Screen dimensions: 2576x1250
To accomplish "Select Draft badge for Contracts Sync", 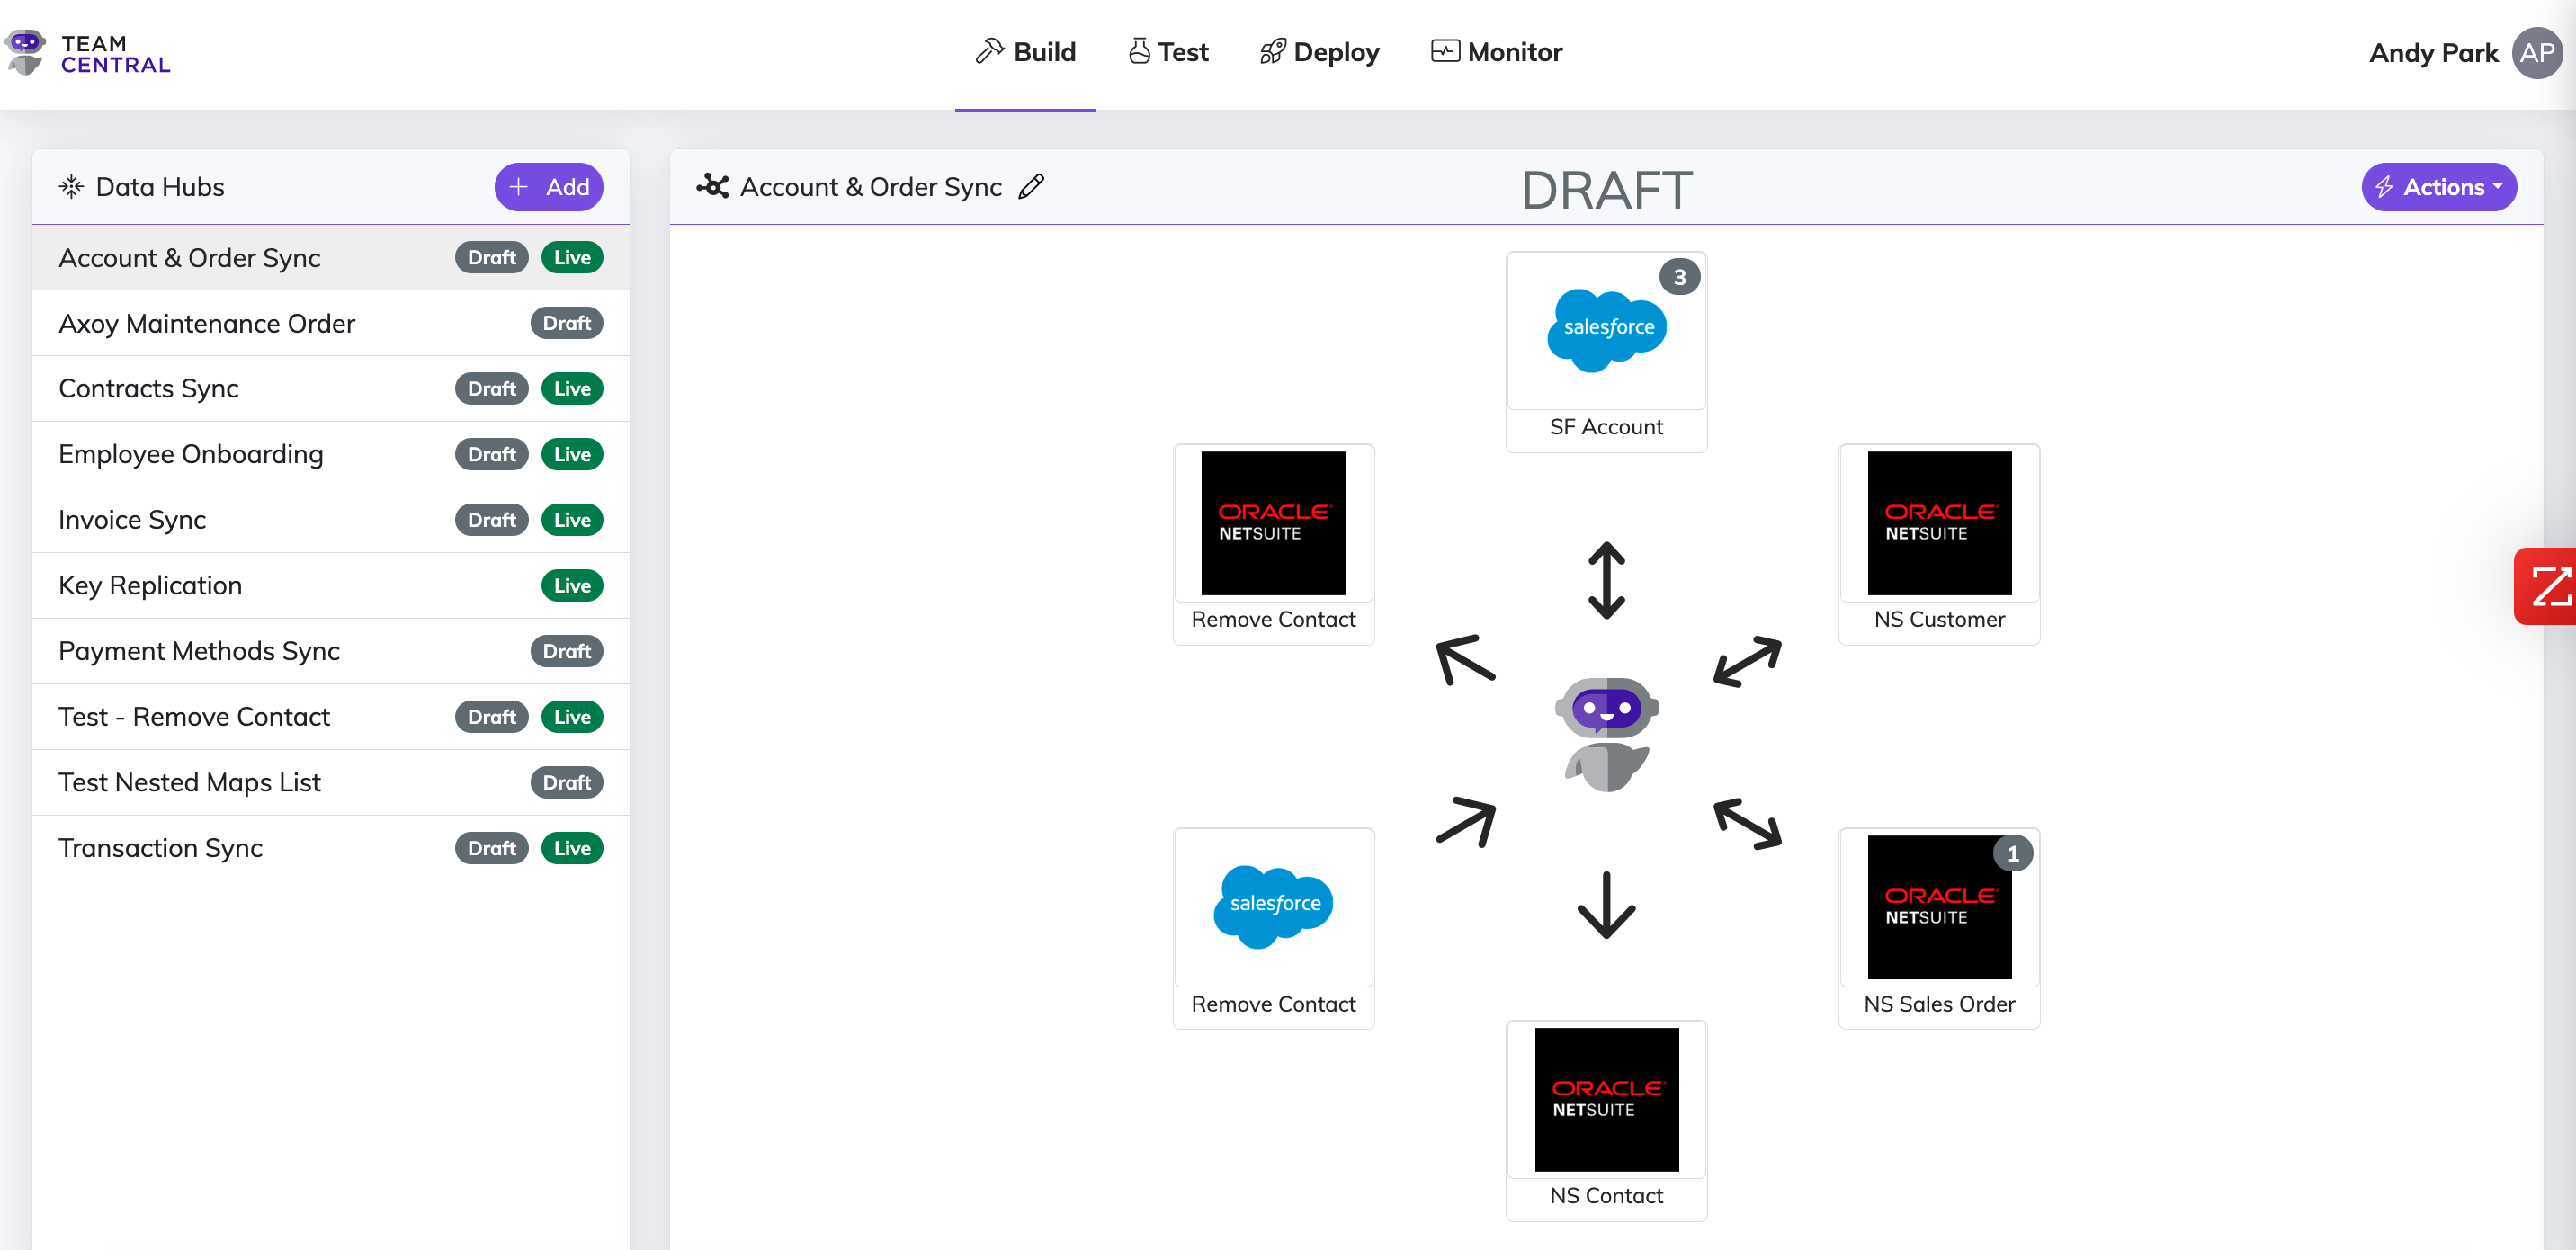I will (491, 389).
